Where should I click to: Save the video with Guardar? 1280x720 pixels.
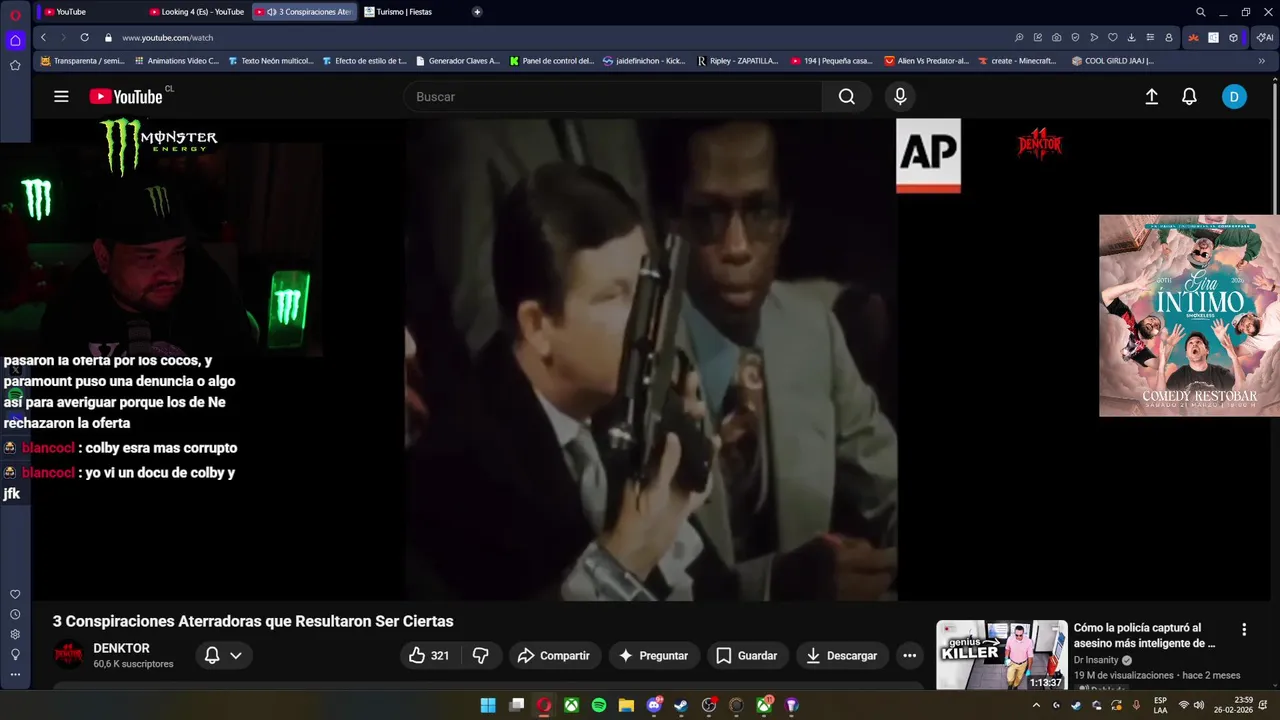pyautogui.click(x=747, y=655)
